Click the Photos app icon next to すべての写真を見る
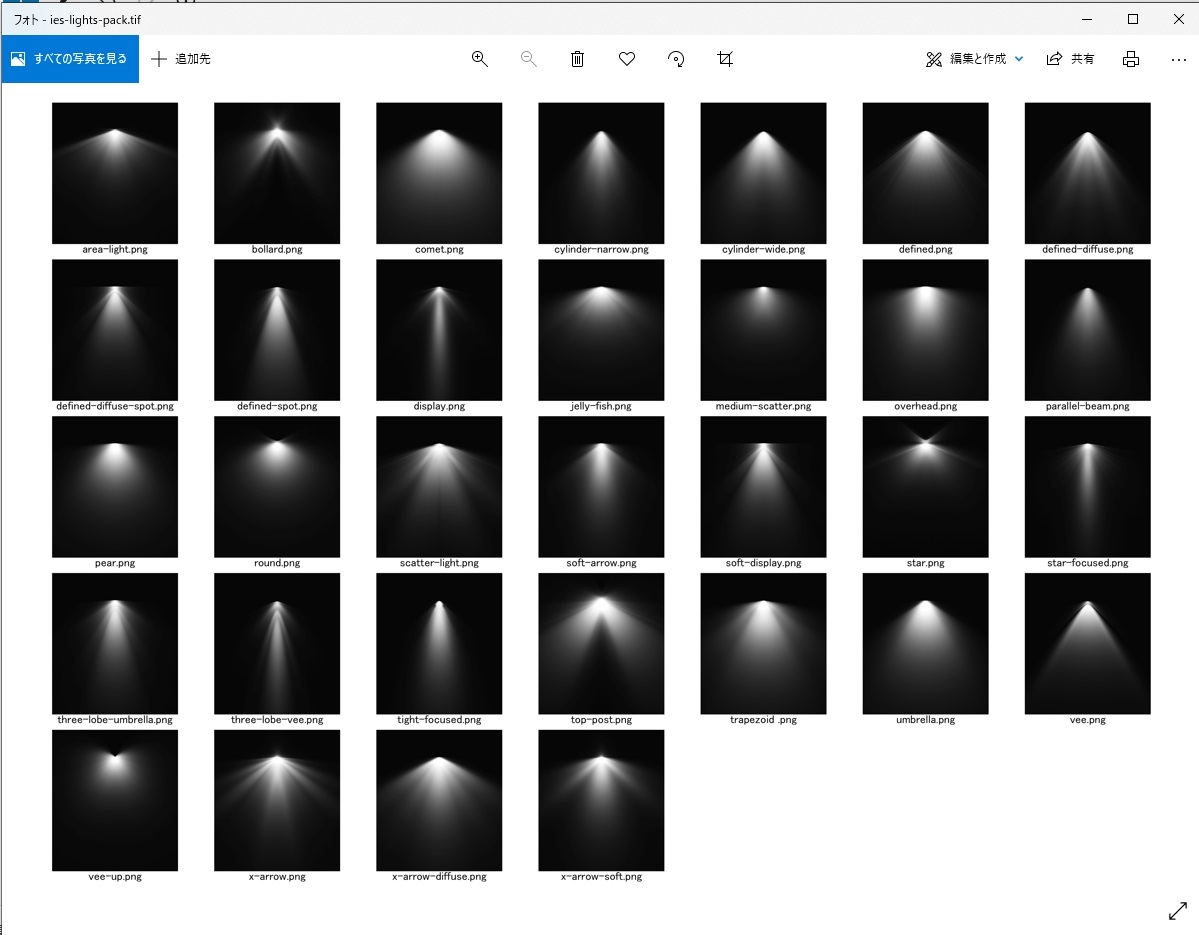This screenshot has height=935, width=1199. tap(18, 59)
